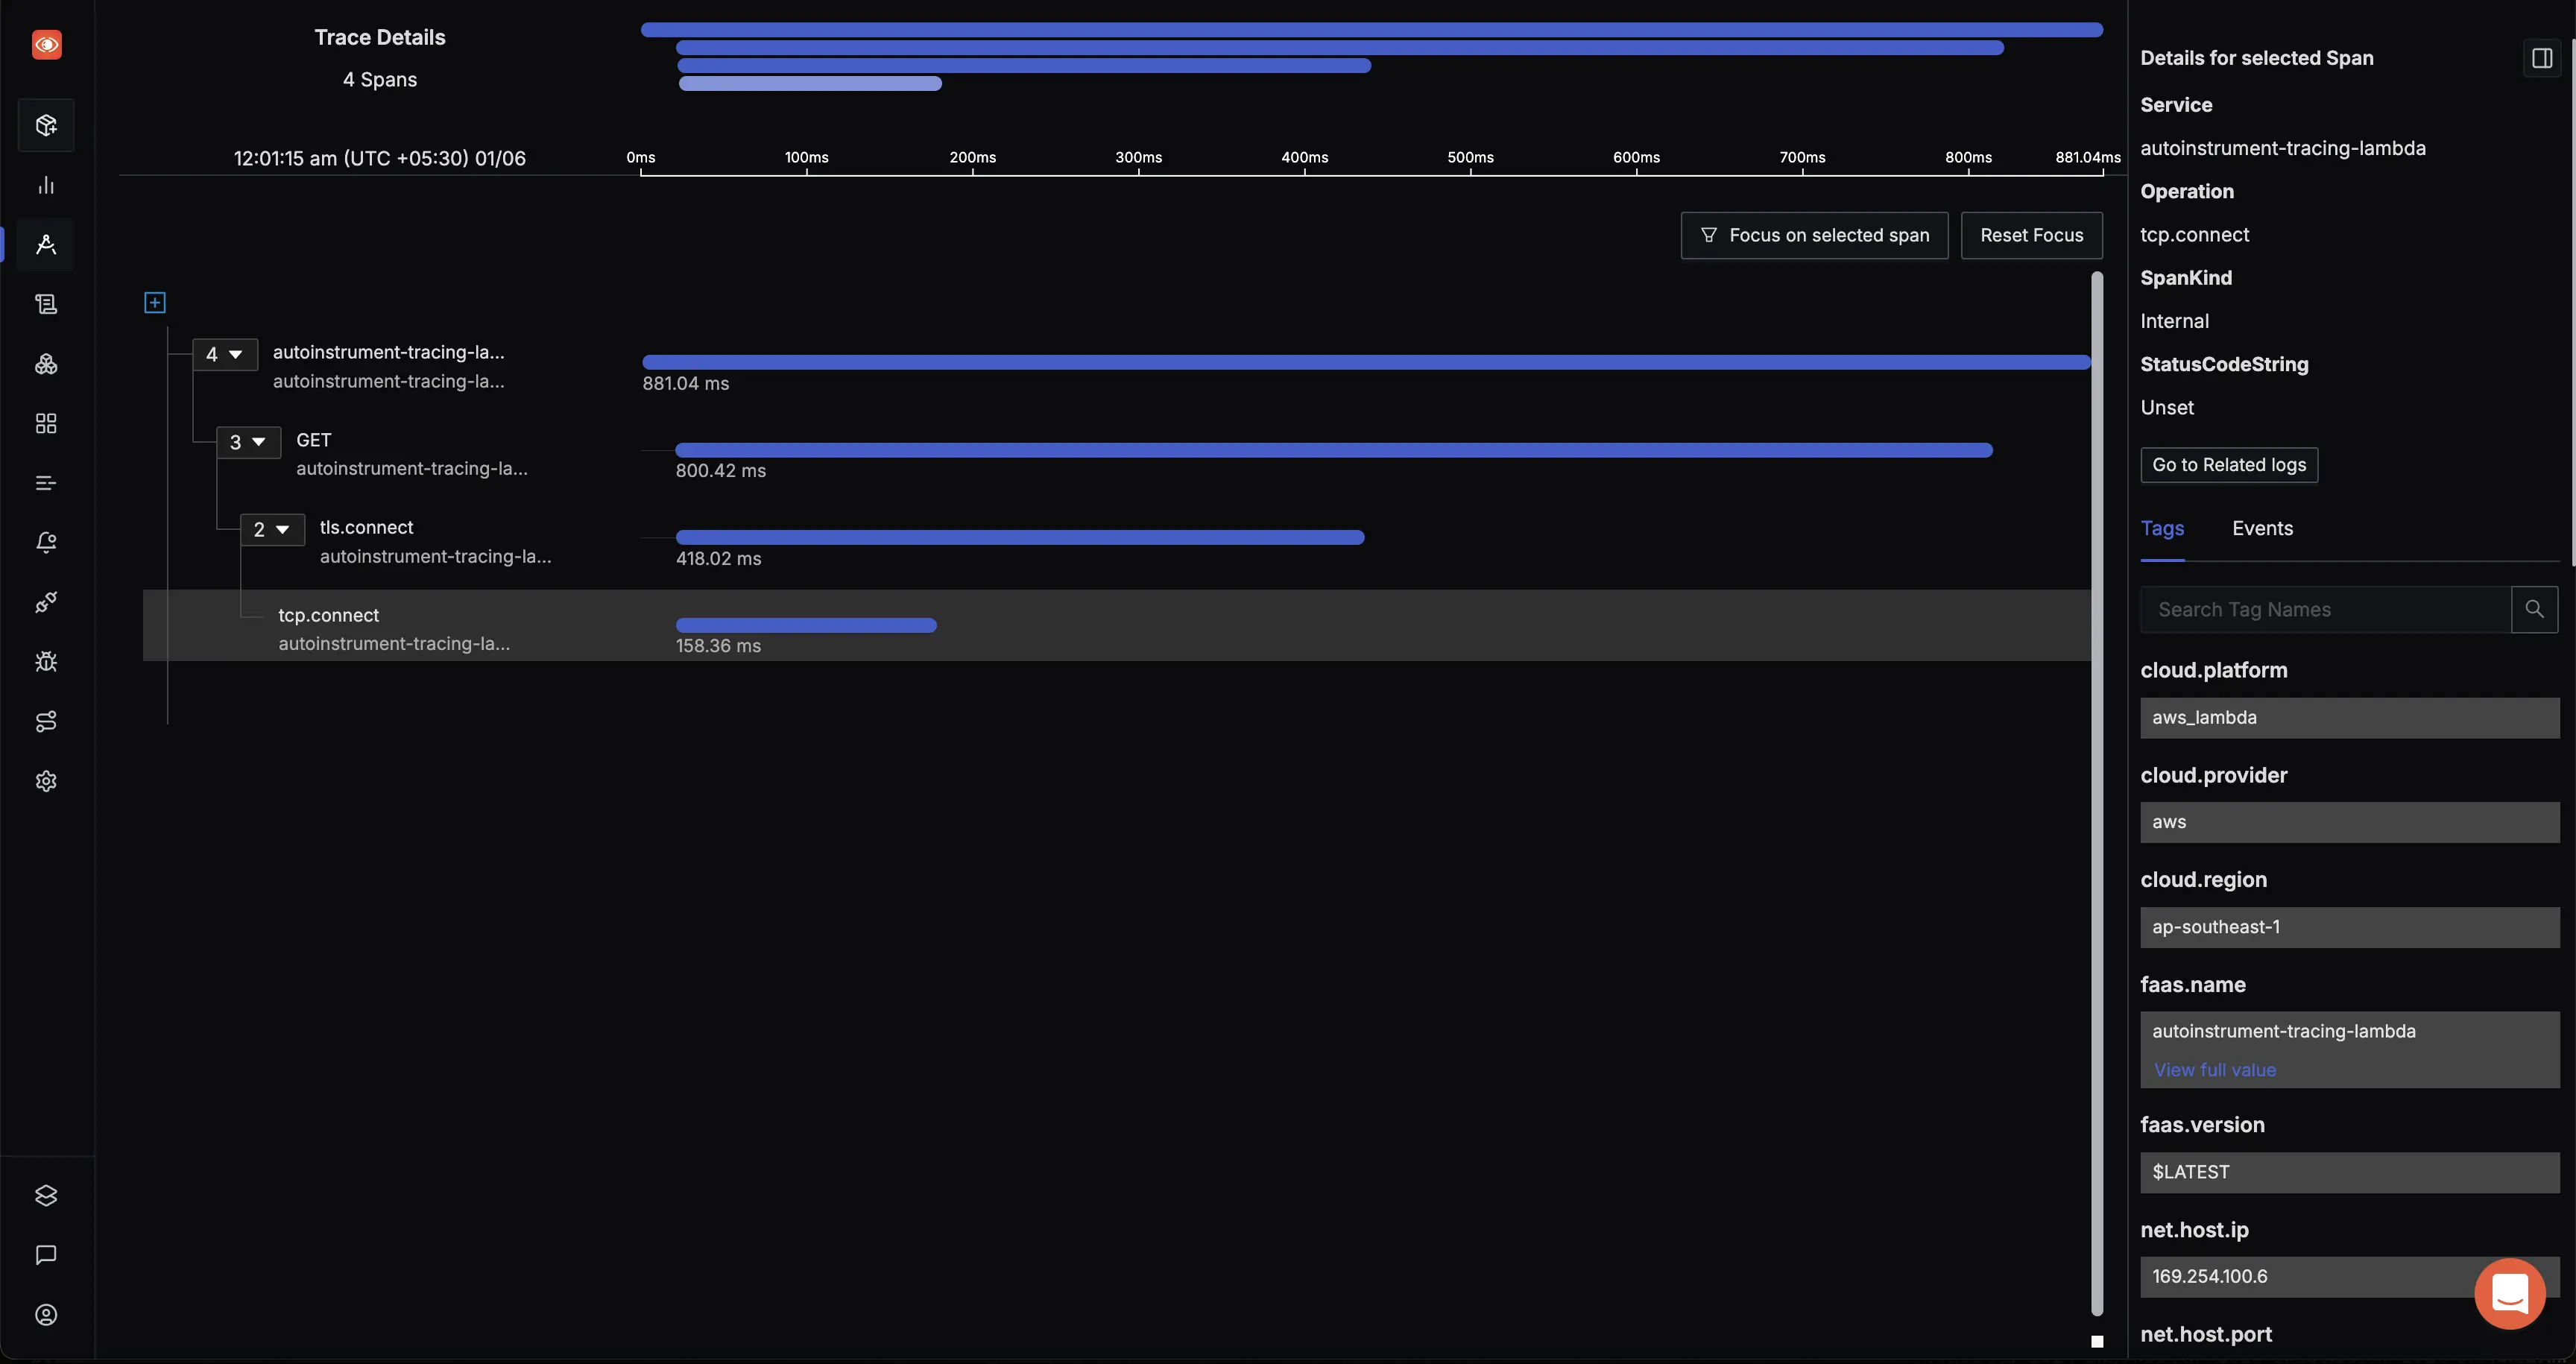Click the ap-southeast-1 region value
The image size is (2576, 1364).
(2350, 927)
